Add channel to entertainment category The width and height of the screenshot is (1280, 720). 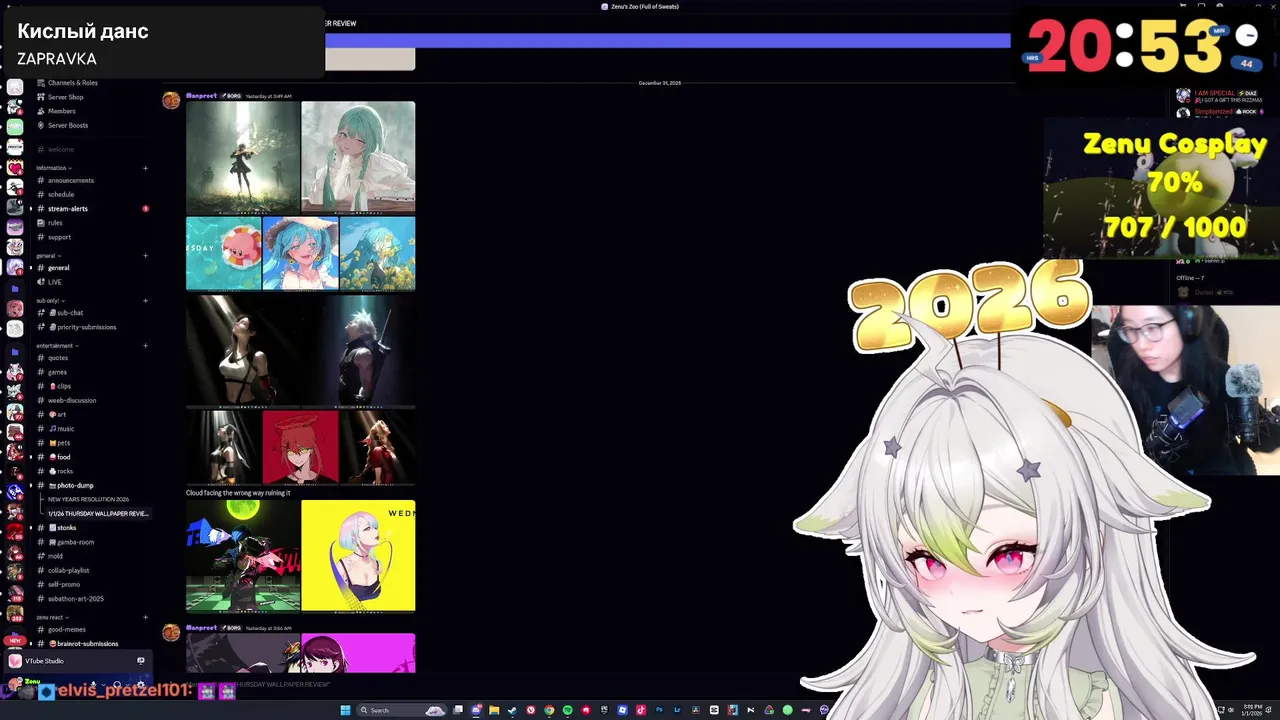[x=145, y=346]
